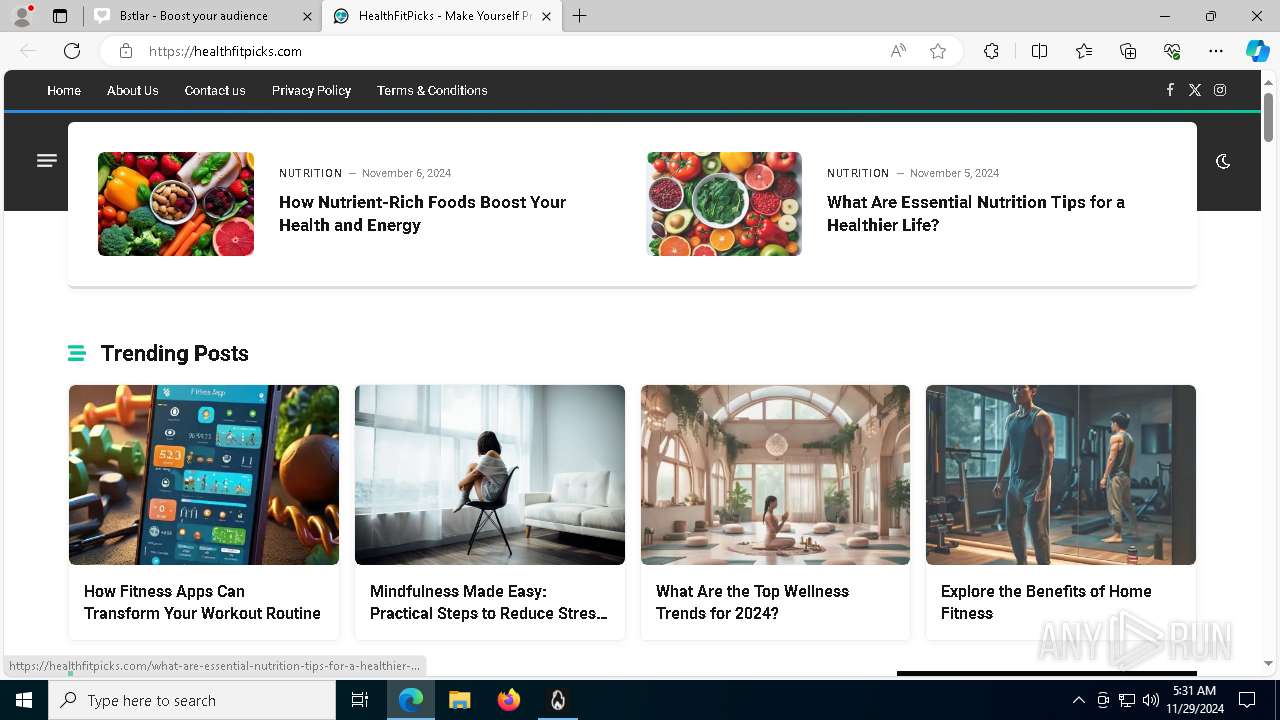Open browser Extensions icon
The image size is (1280, 720).
click(x=991, y=51)
